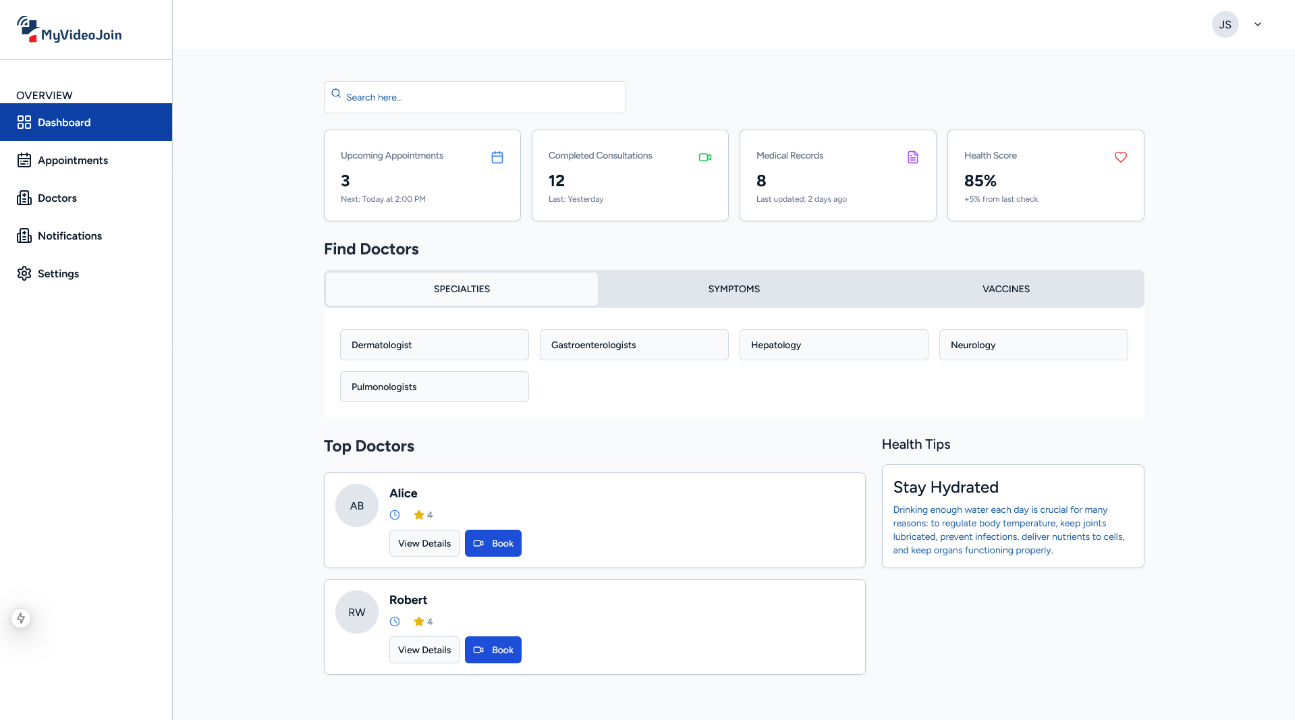Choose the Hepatology specialty

834,345
